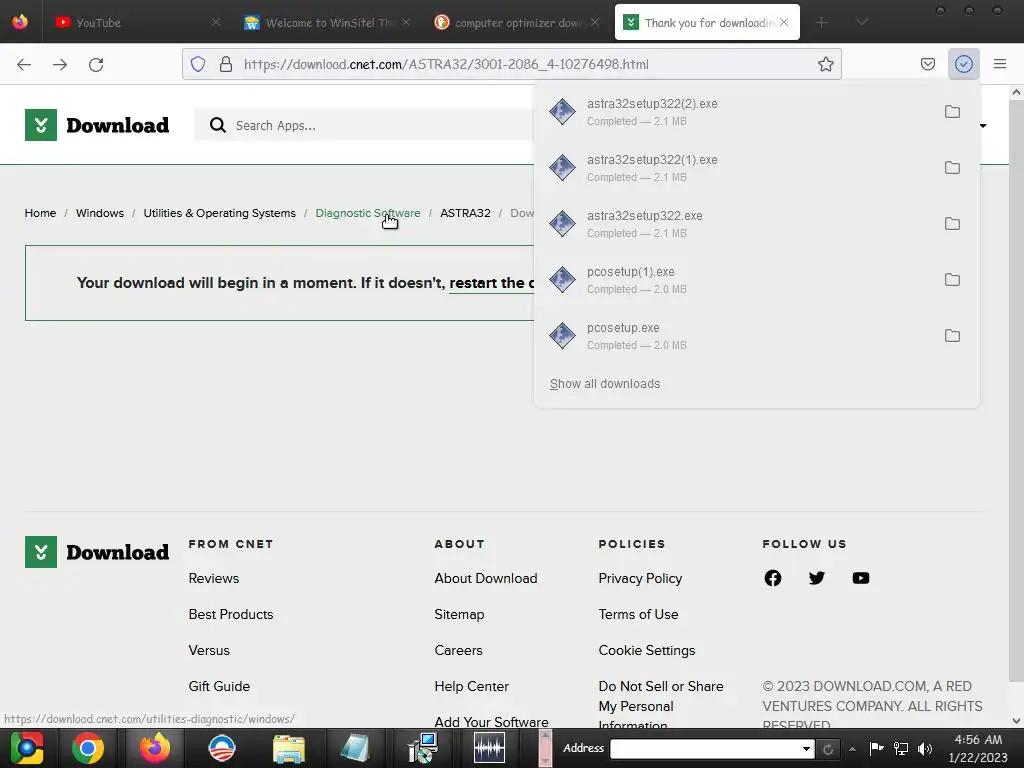Open About Download footer link

(x=486, y=578)
